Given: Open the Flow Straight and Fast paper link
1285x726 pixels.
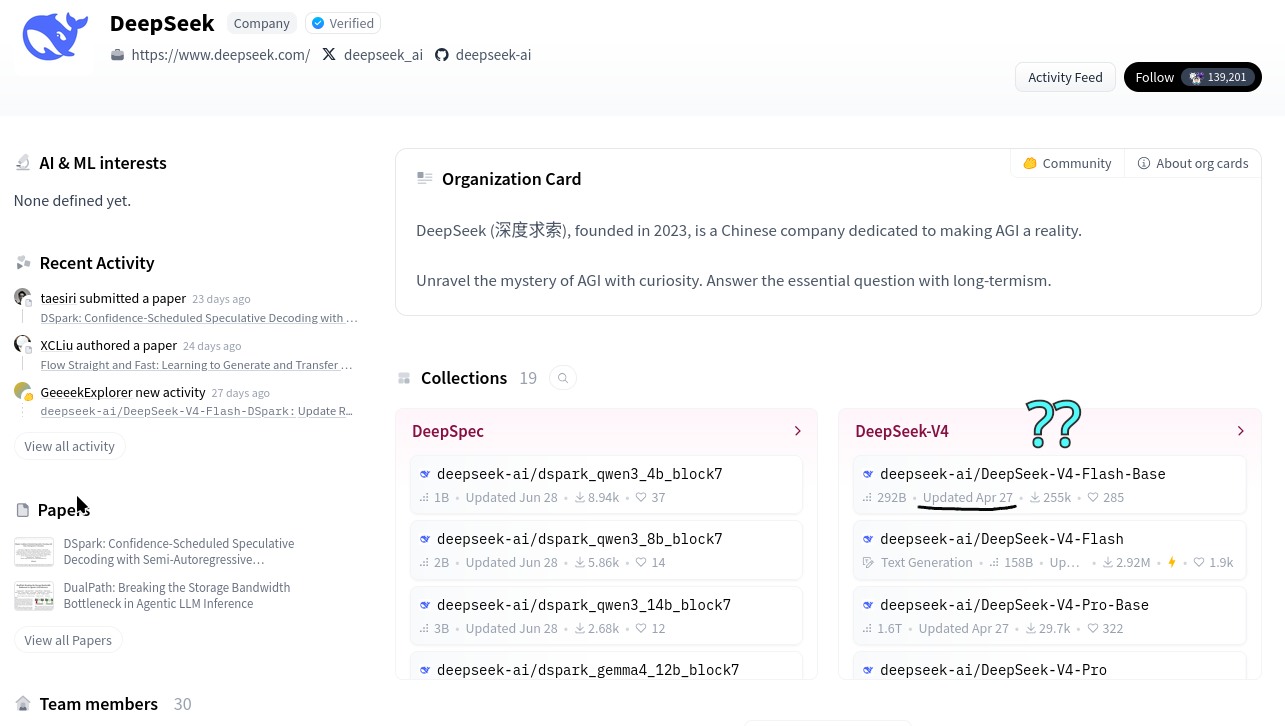Looking at the screenshot, I should [196, 365].
